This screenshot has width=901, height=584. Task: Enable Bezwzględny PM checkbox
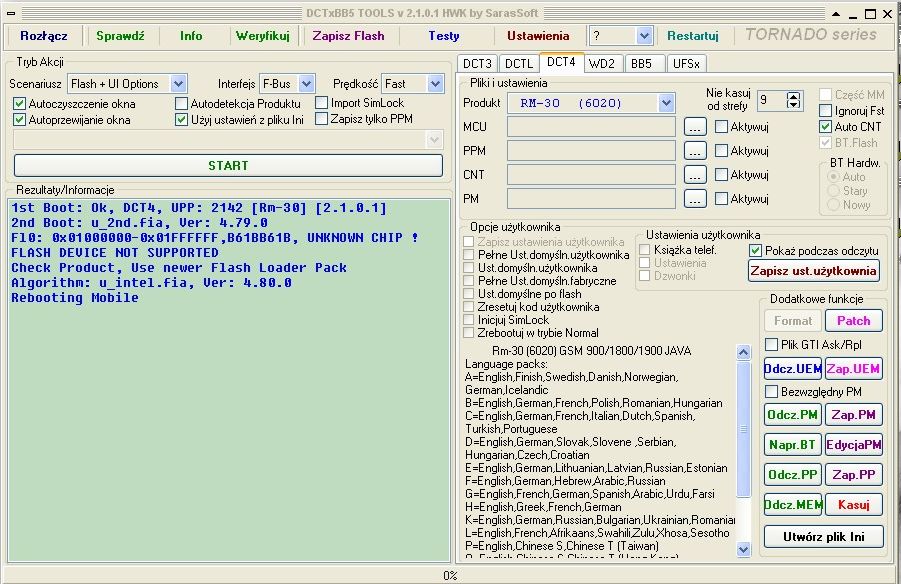click(x=772, y=391)
